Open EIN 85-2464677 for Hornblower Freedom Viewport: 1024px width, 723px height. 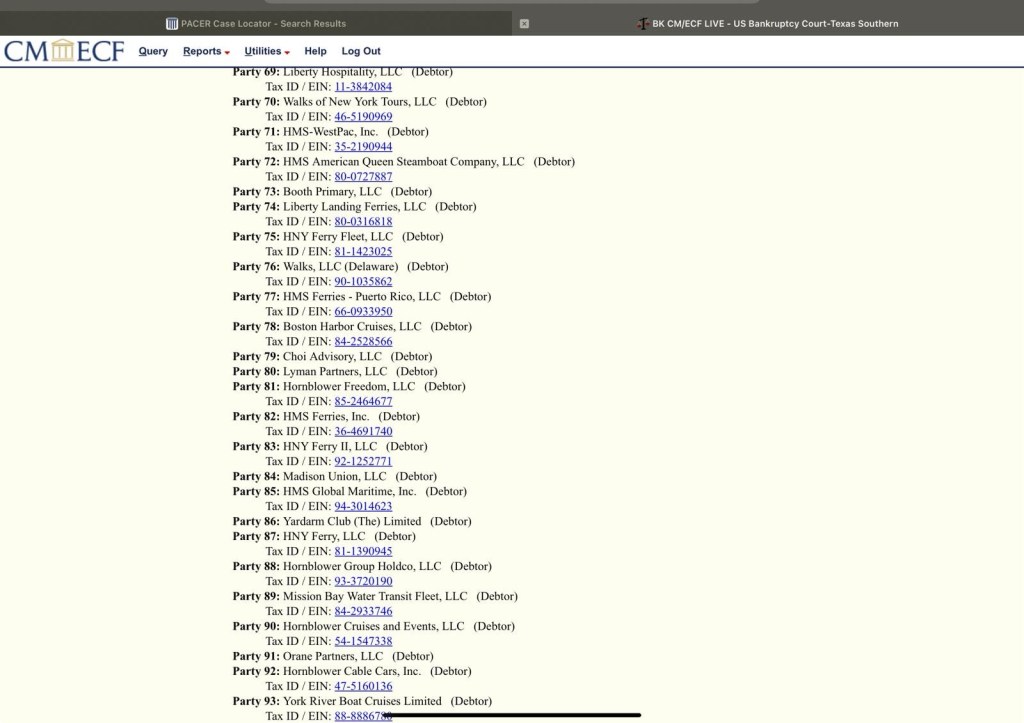363,402
